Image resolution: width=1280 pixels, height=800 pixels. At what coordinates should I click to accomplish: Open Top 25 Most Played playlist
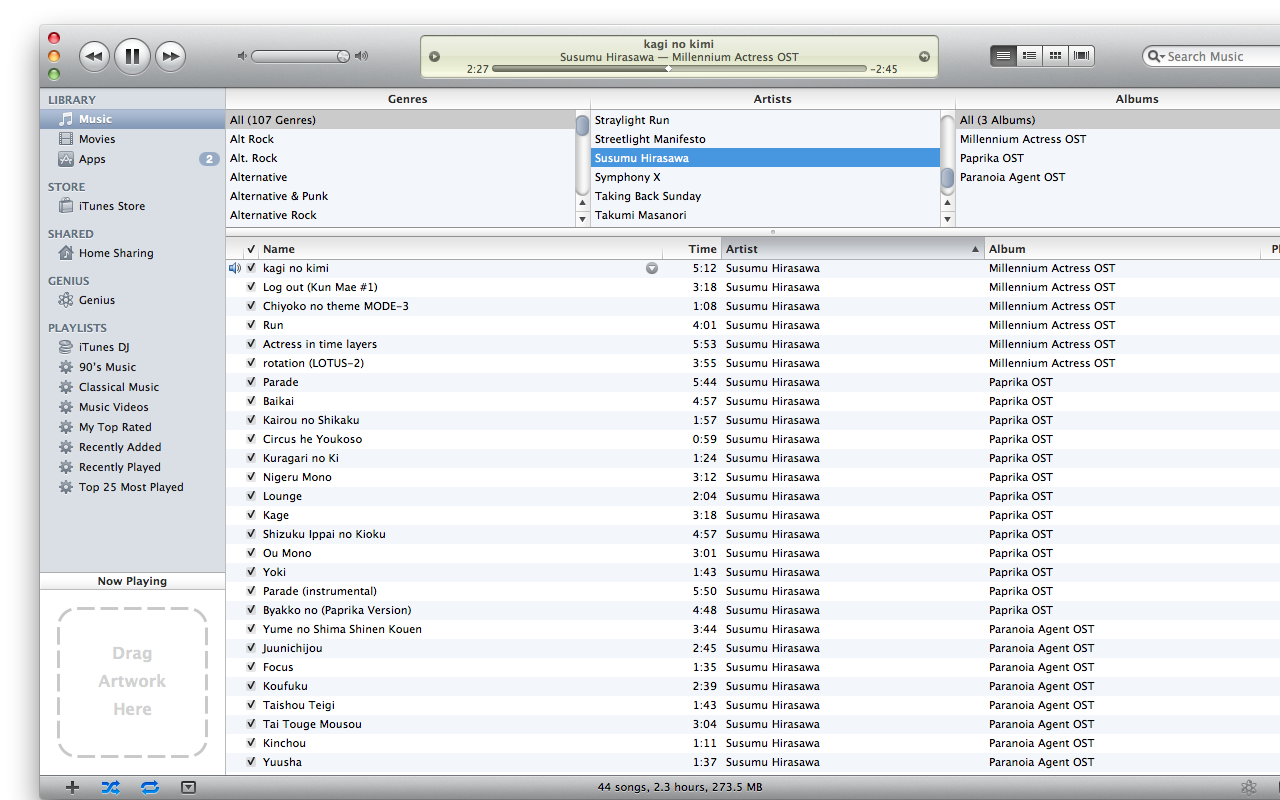[x=132, y=487]
